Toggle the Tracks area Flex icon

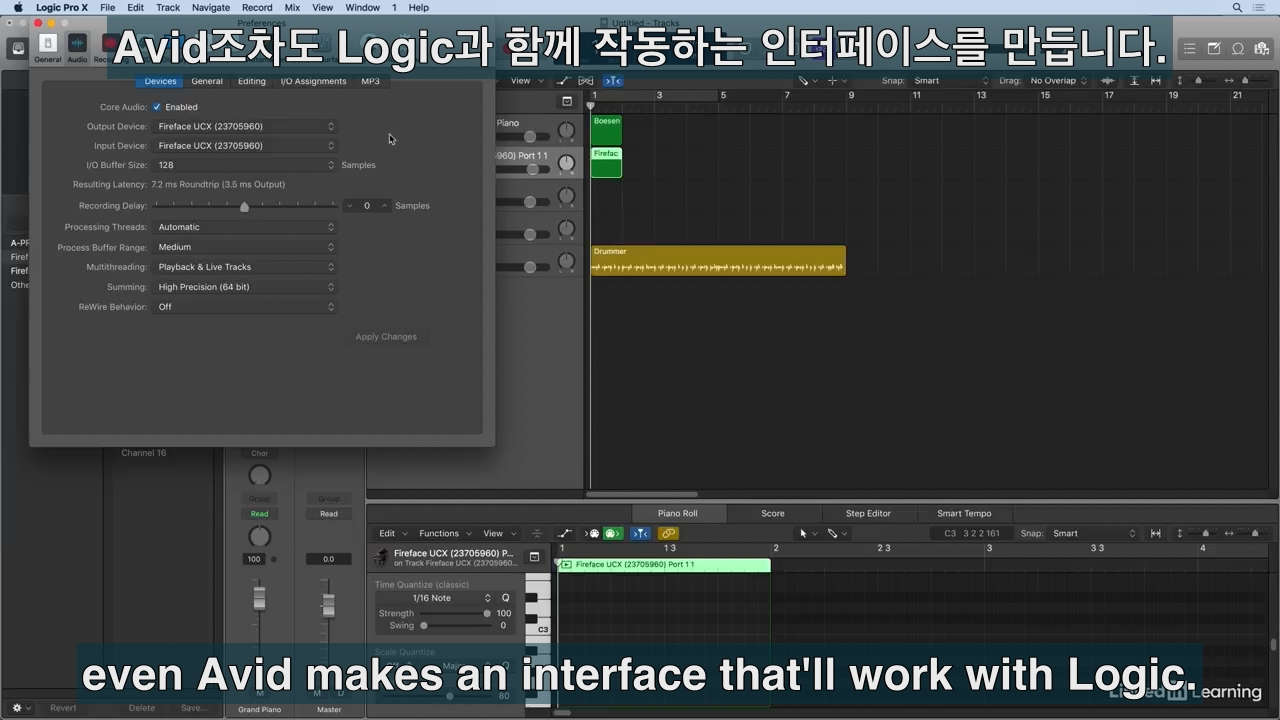587,81
